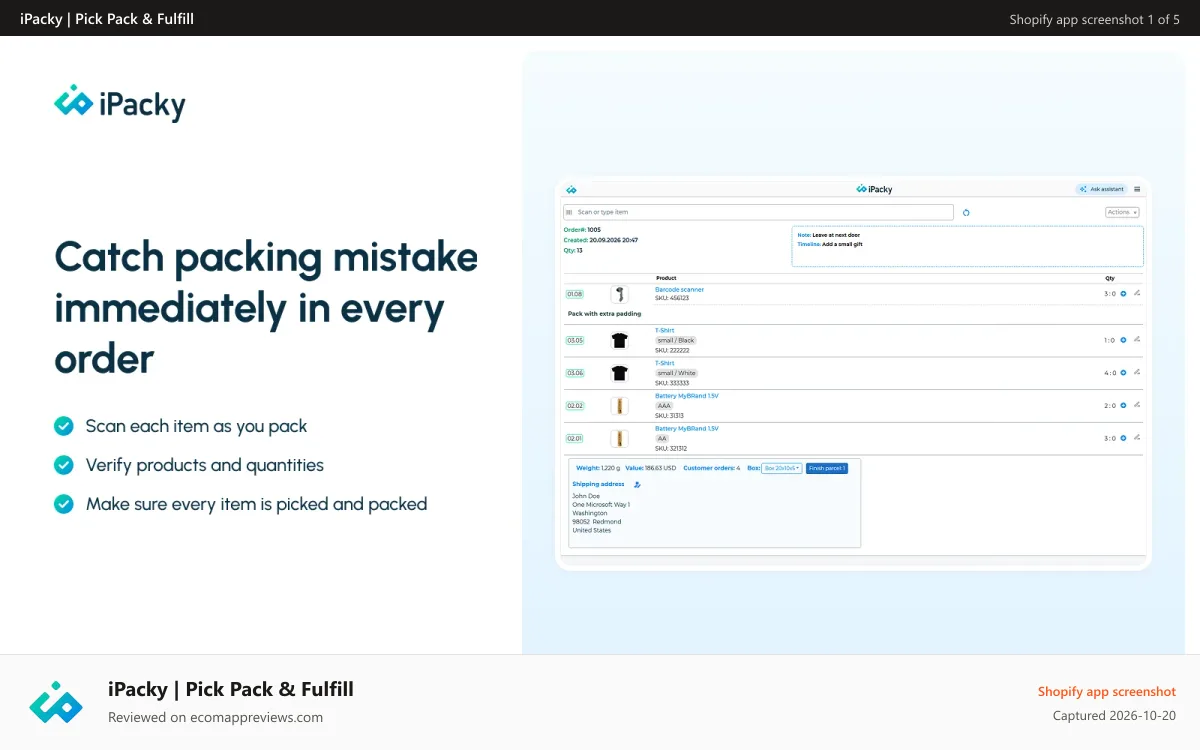This screenshot has height=750, width=1200.
Task: Open the Battery MyBRand 1.5V link above AAA
Action: 687,396
